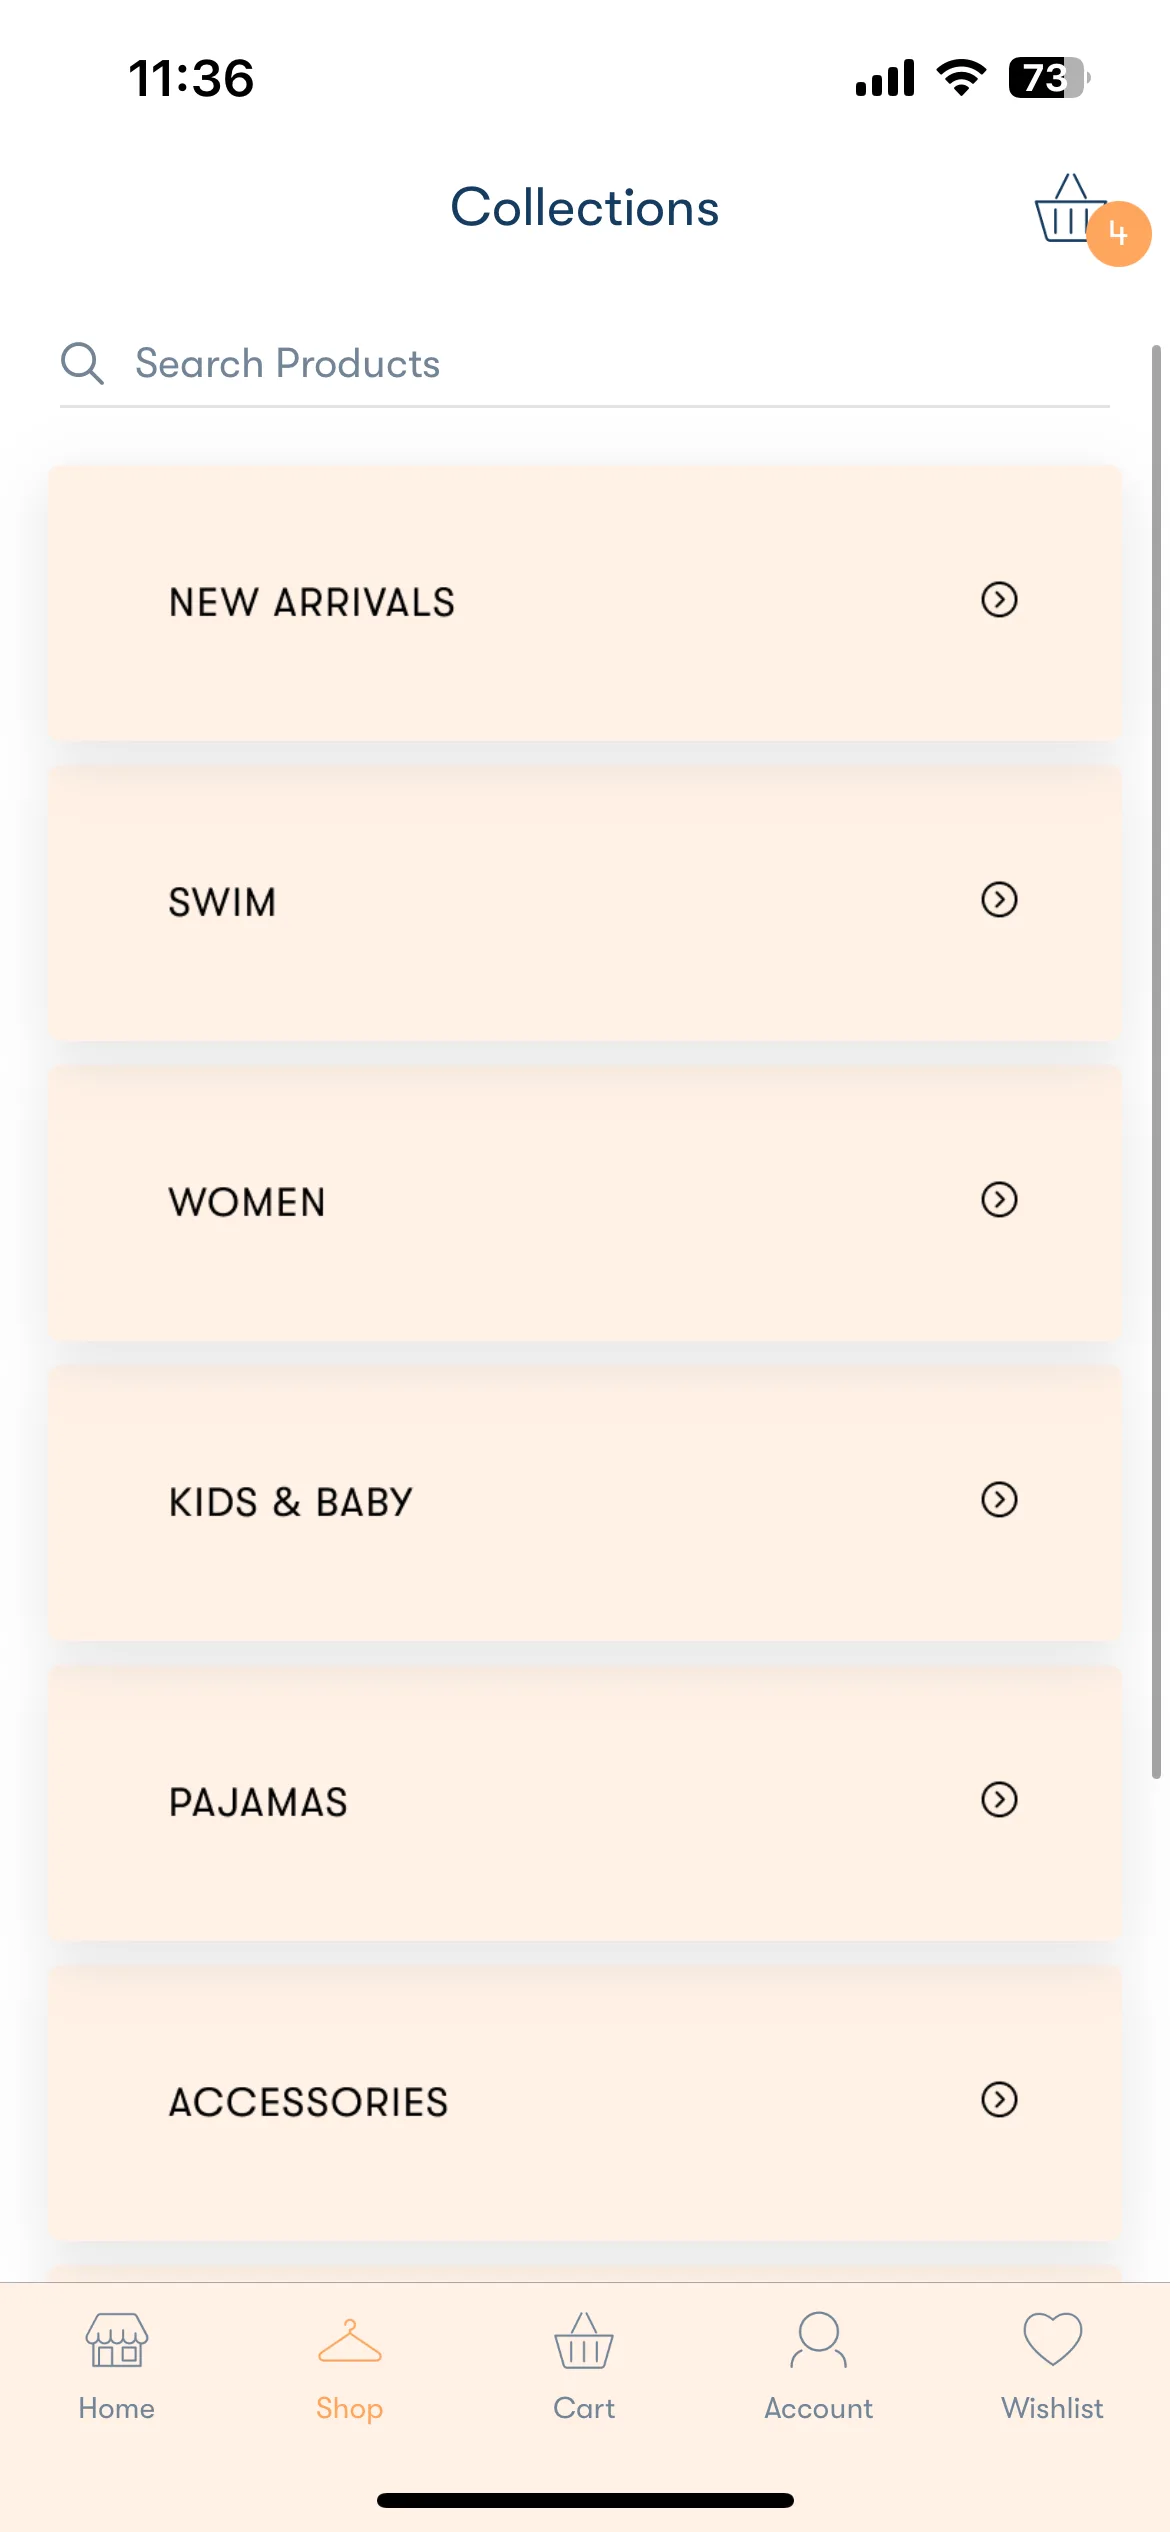This screenshot has width=1170, height=2532.
Task: Switch to the Wishlist tab label
Action: (1053, 2408)
